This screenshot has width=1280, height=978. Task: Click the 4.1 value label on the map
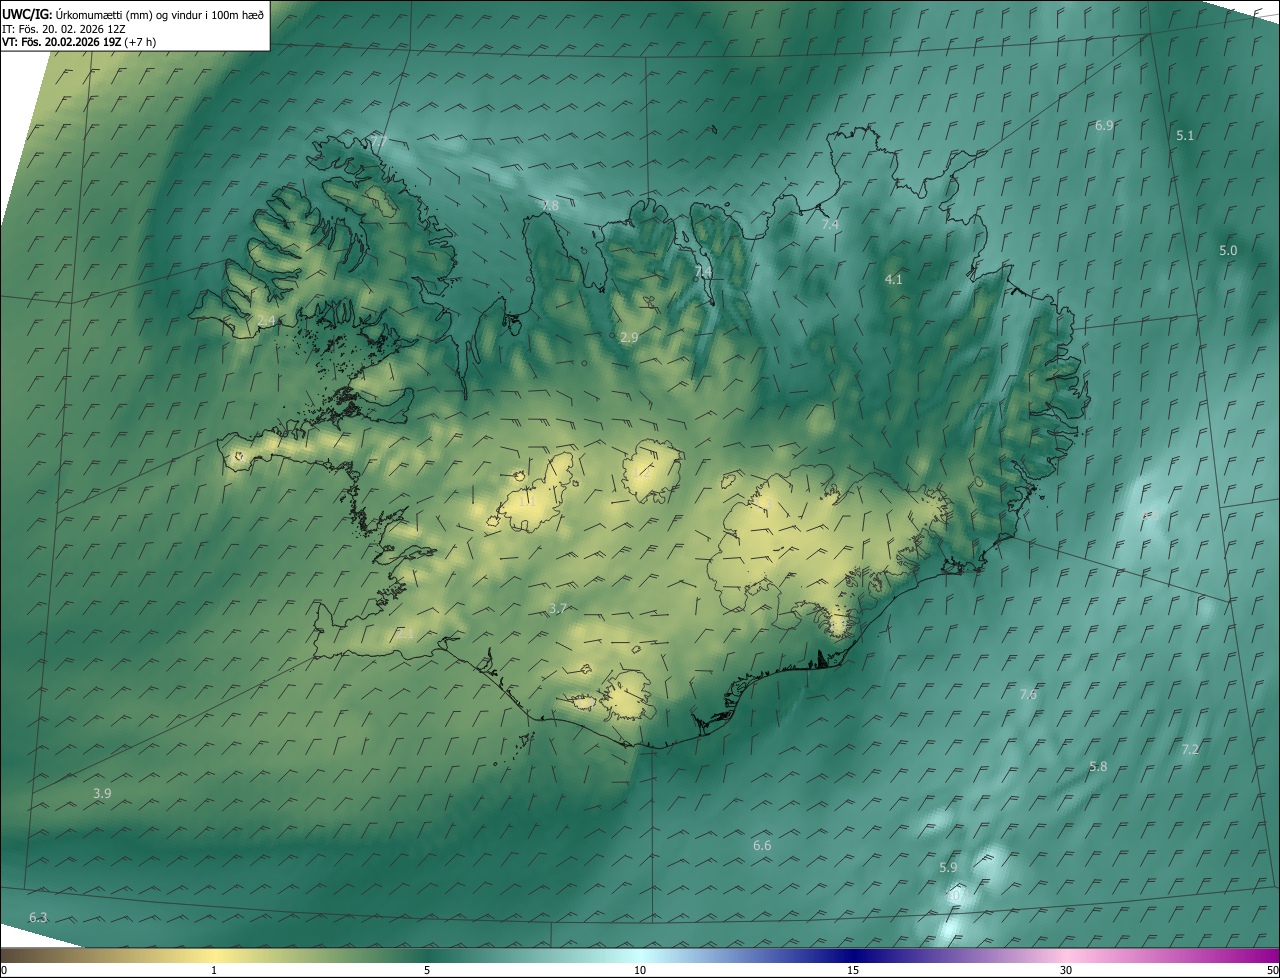pos(894,280)
